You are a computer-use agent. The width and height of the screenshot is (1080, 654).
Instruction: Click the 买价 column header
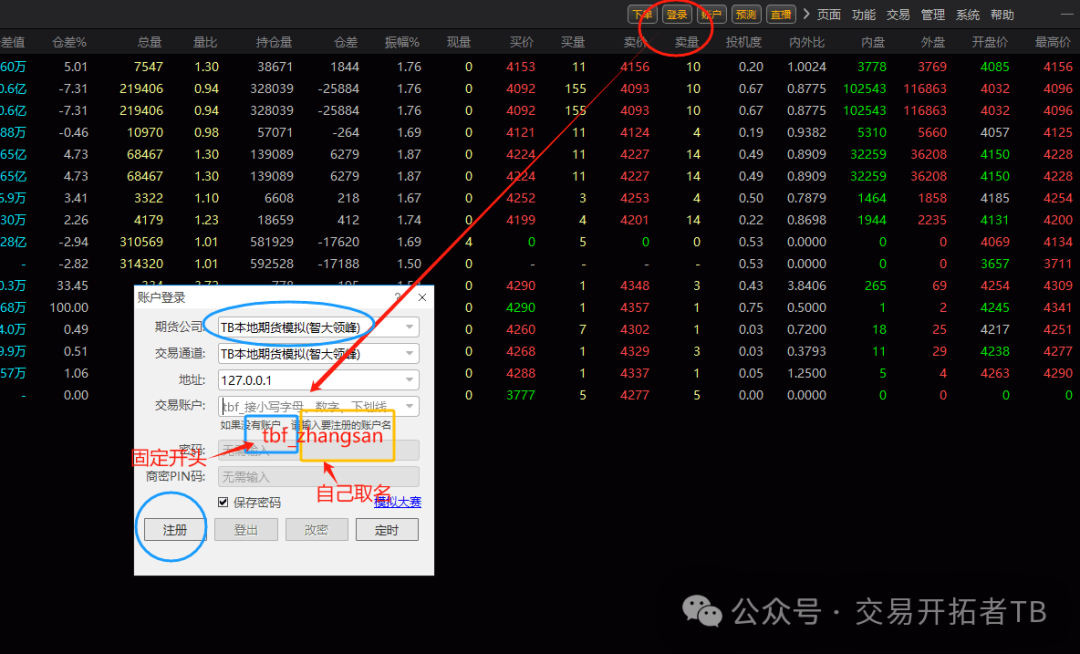pos(521,42)
